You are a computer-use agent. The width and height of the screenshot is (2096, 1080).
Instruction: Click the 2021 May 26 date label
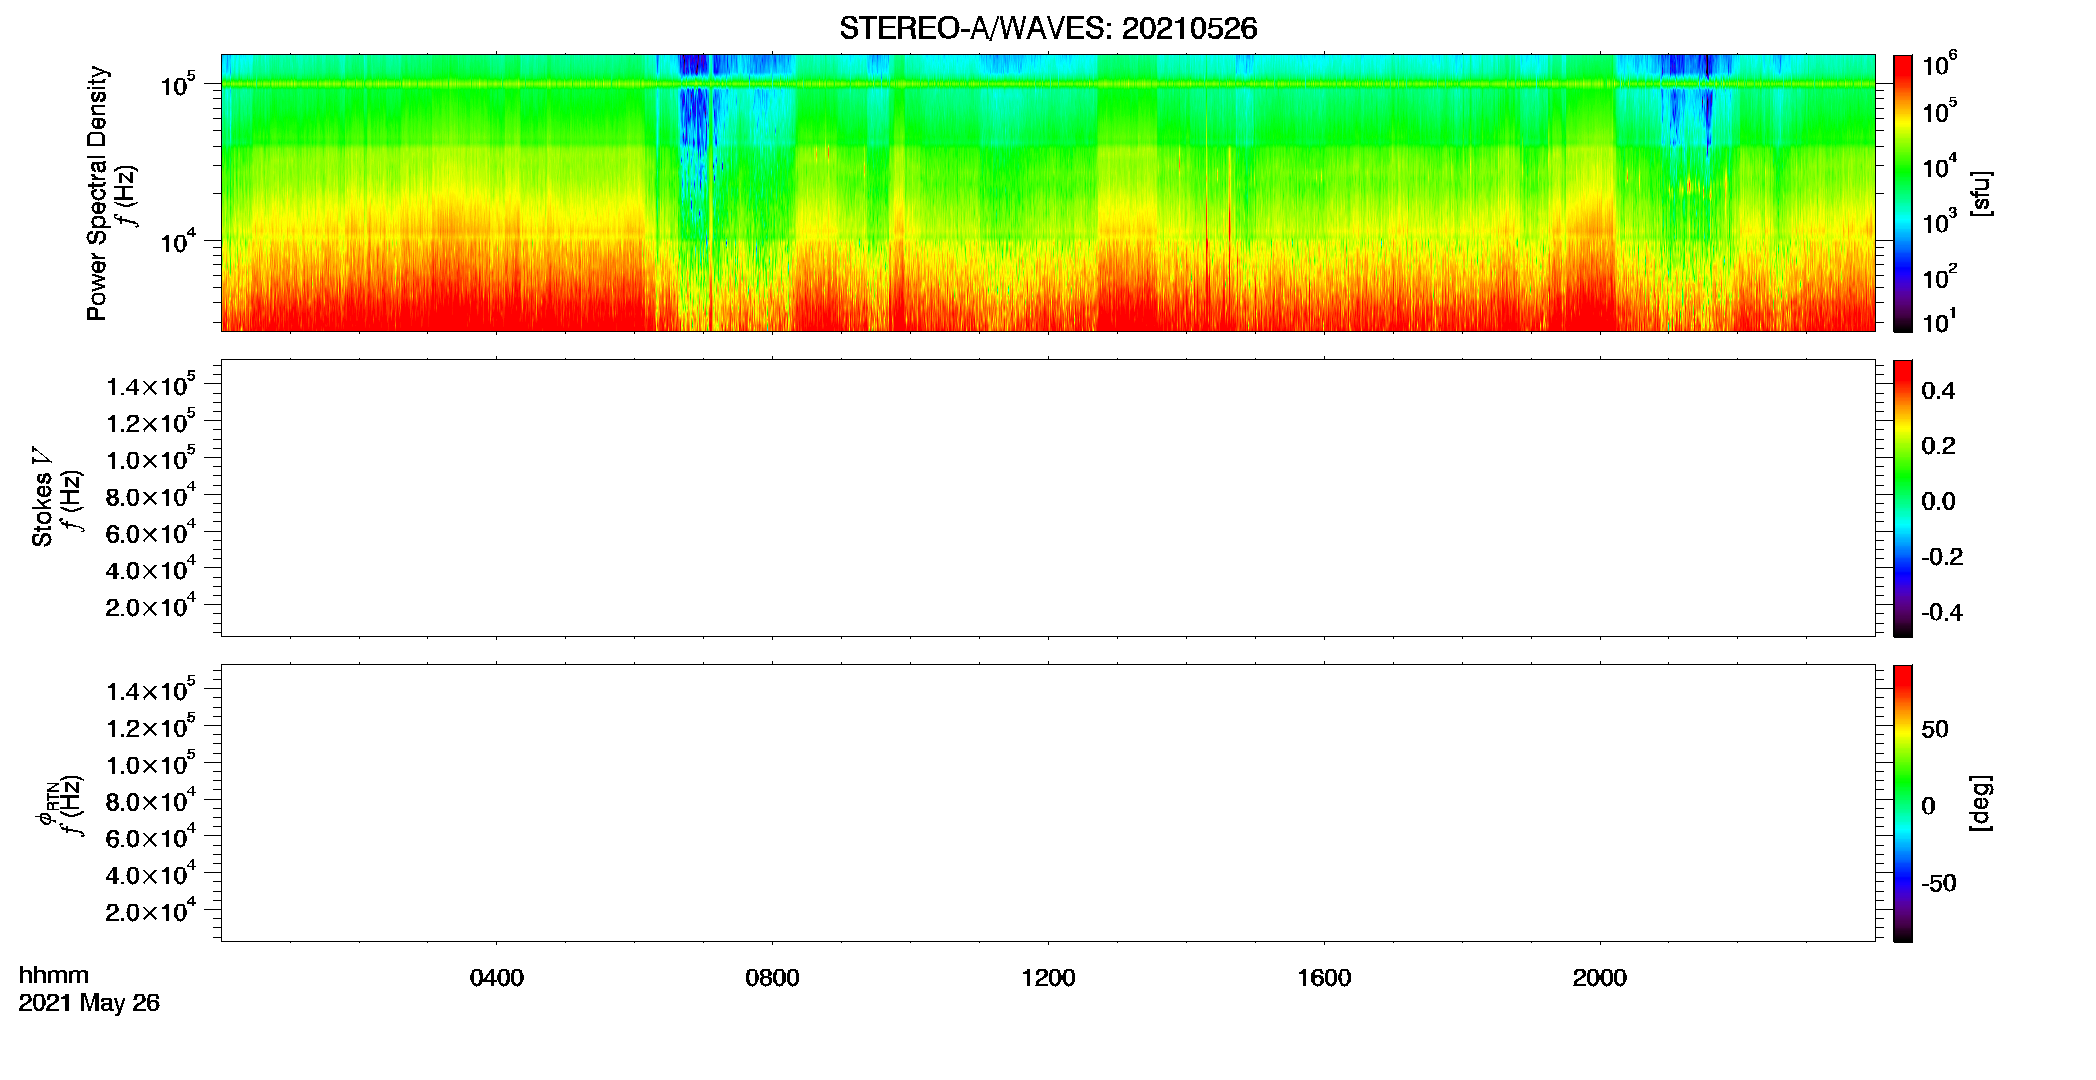tap(89, 1003)
